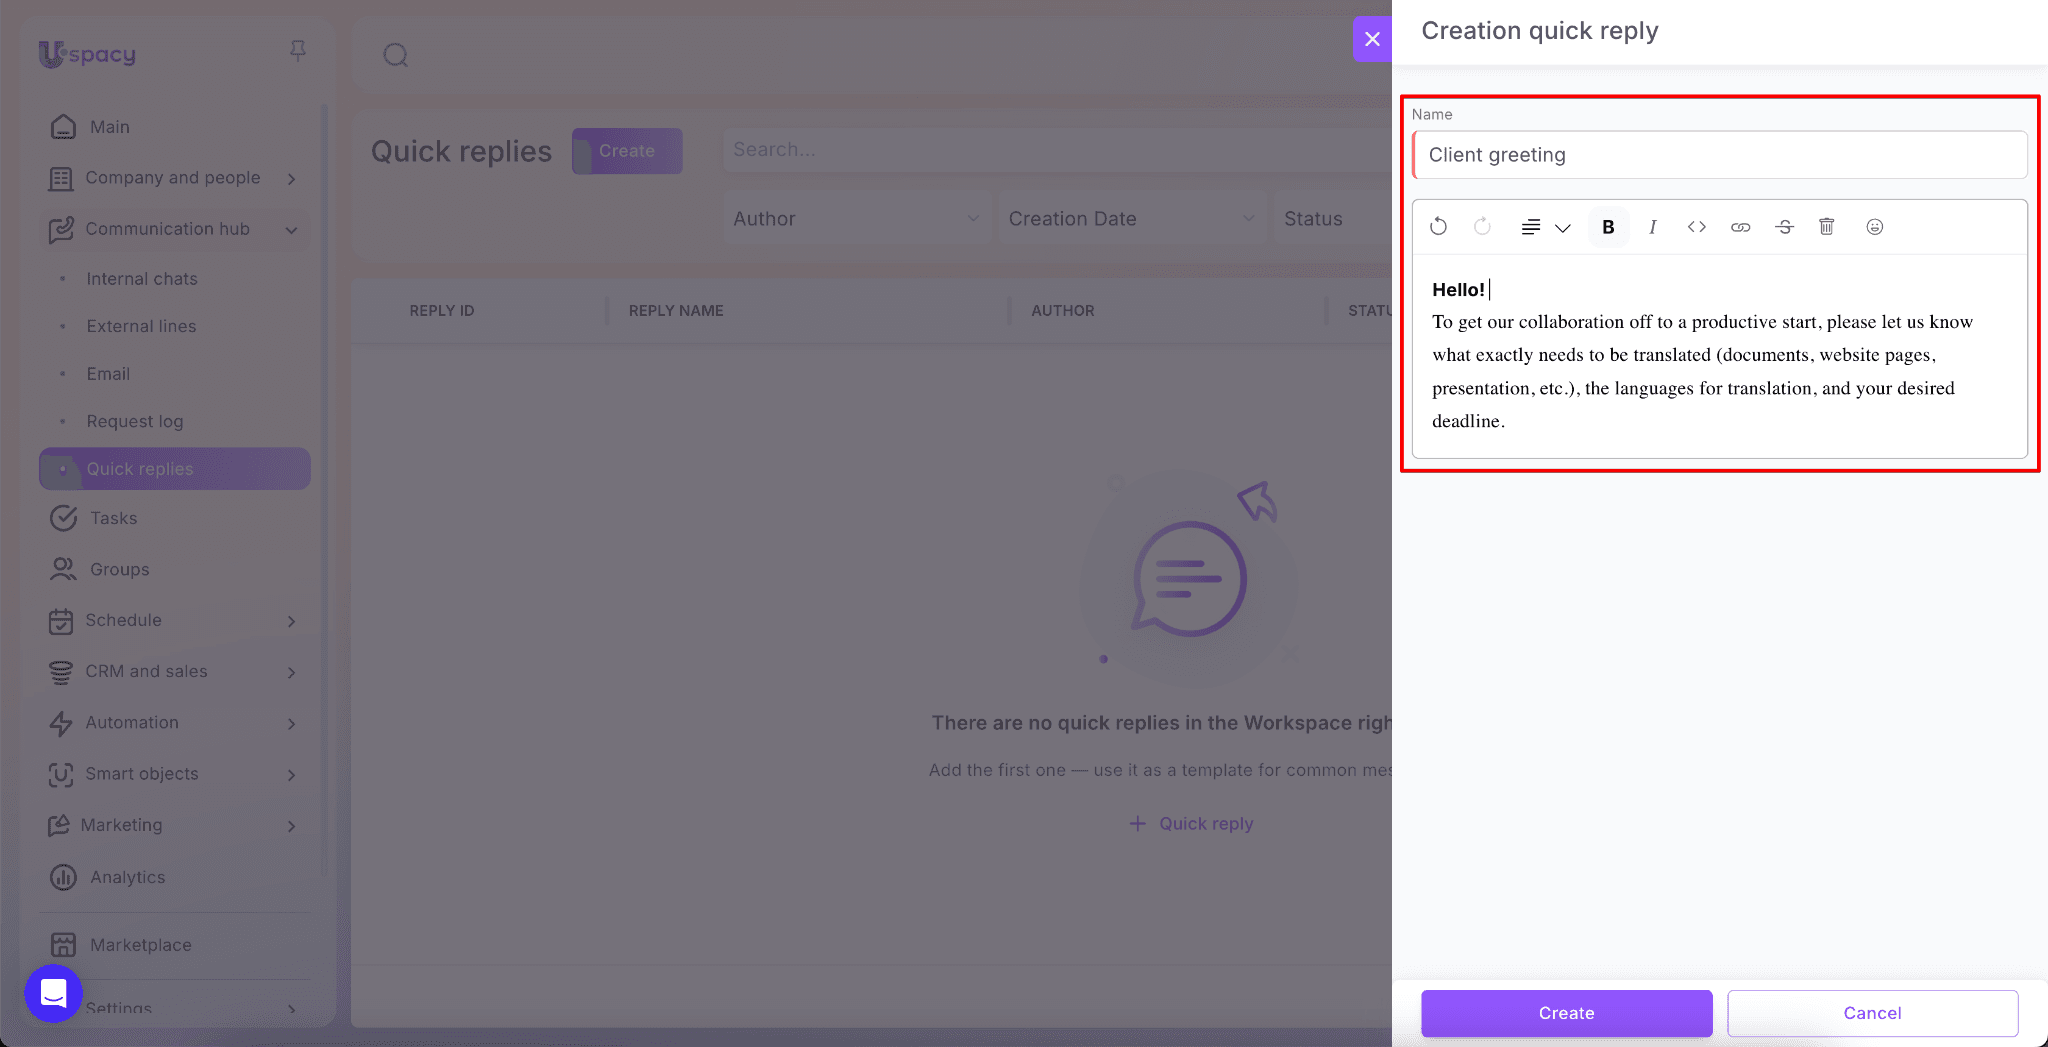This screenshot has width=2048, height=1047.
Task: Toggle italic formatting in the editor
Action: 1652,227
